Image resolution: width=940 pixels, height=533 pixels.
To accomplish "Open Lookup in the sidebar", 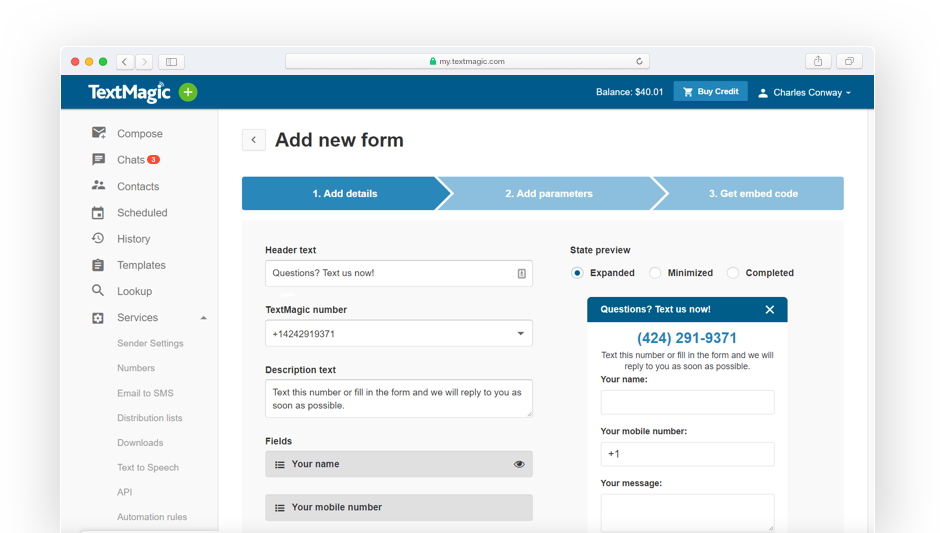I will pyautogui.click(x=134, y=291).
